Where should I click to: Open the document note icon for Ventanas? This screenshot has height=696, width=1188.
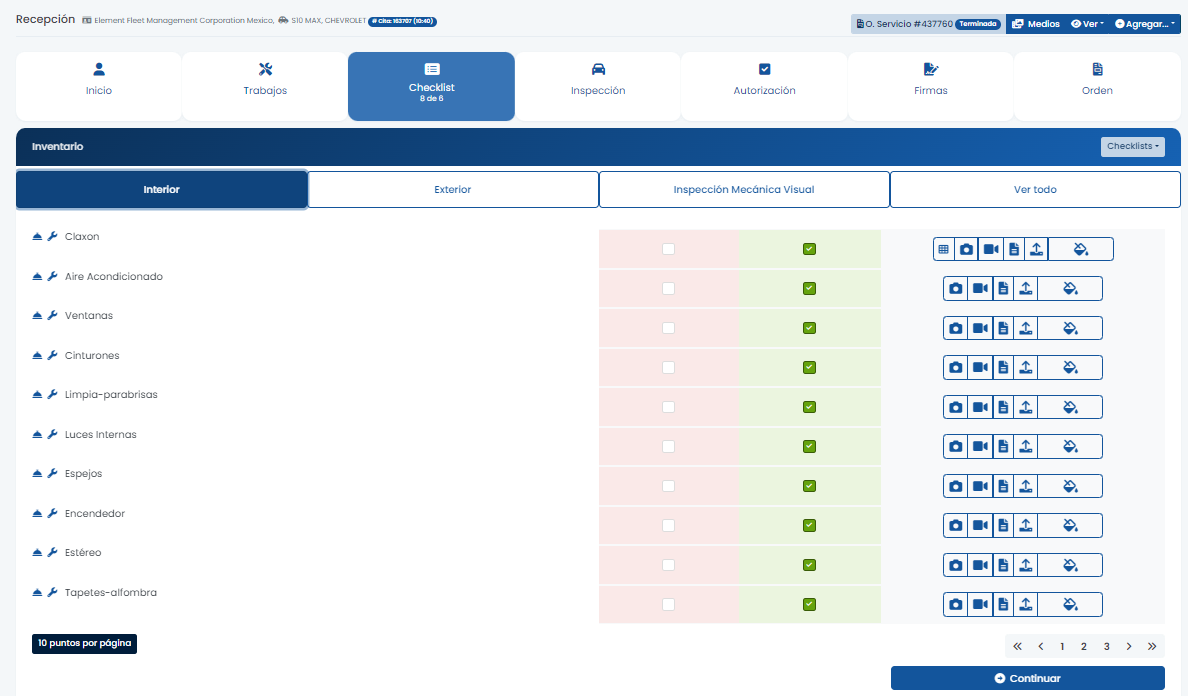(x=1003, y=328)
